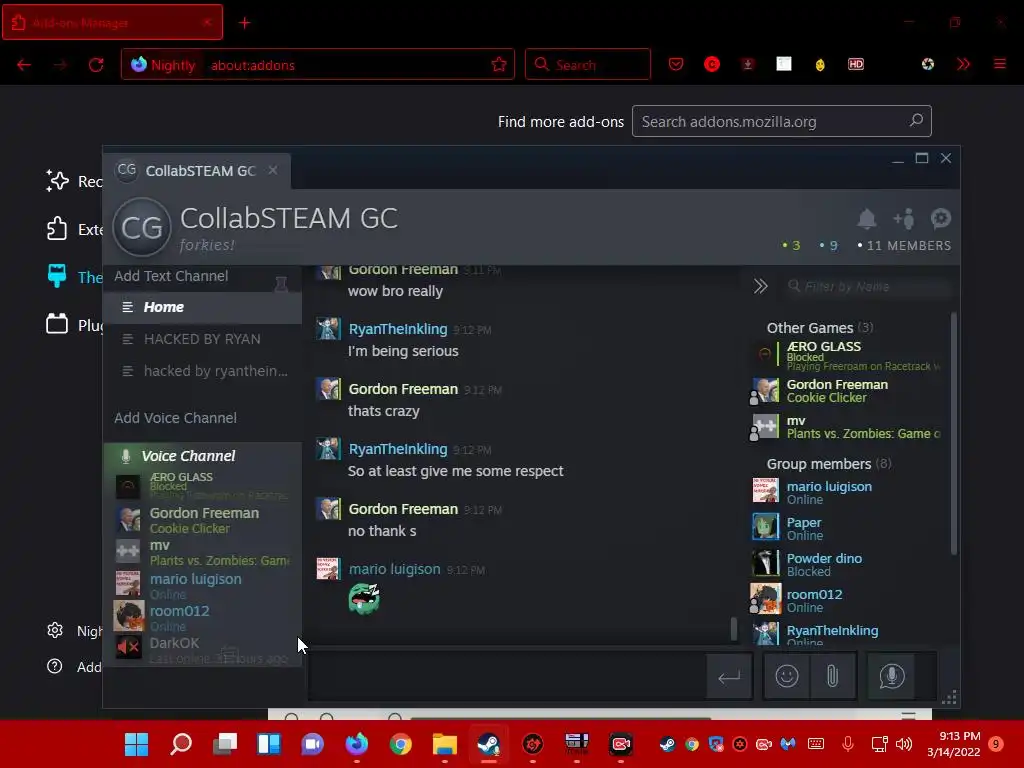Image resolution: width=1024 pixels, height=768 pixels.
Task: Click mario luigison name in chat
Action: [x=394, y=569]
